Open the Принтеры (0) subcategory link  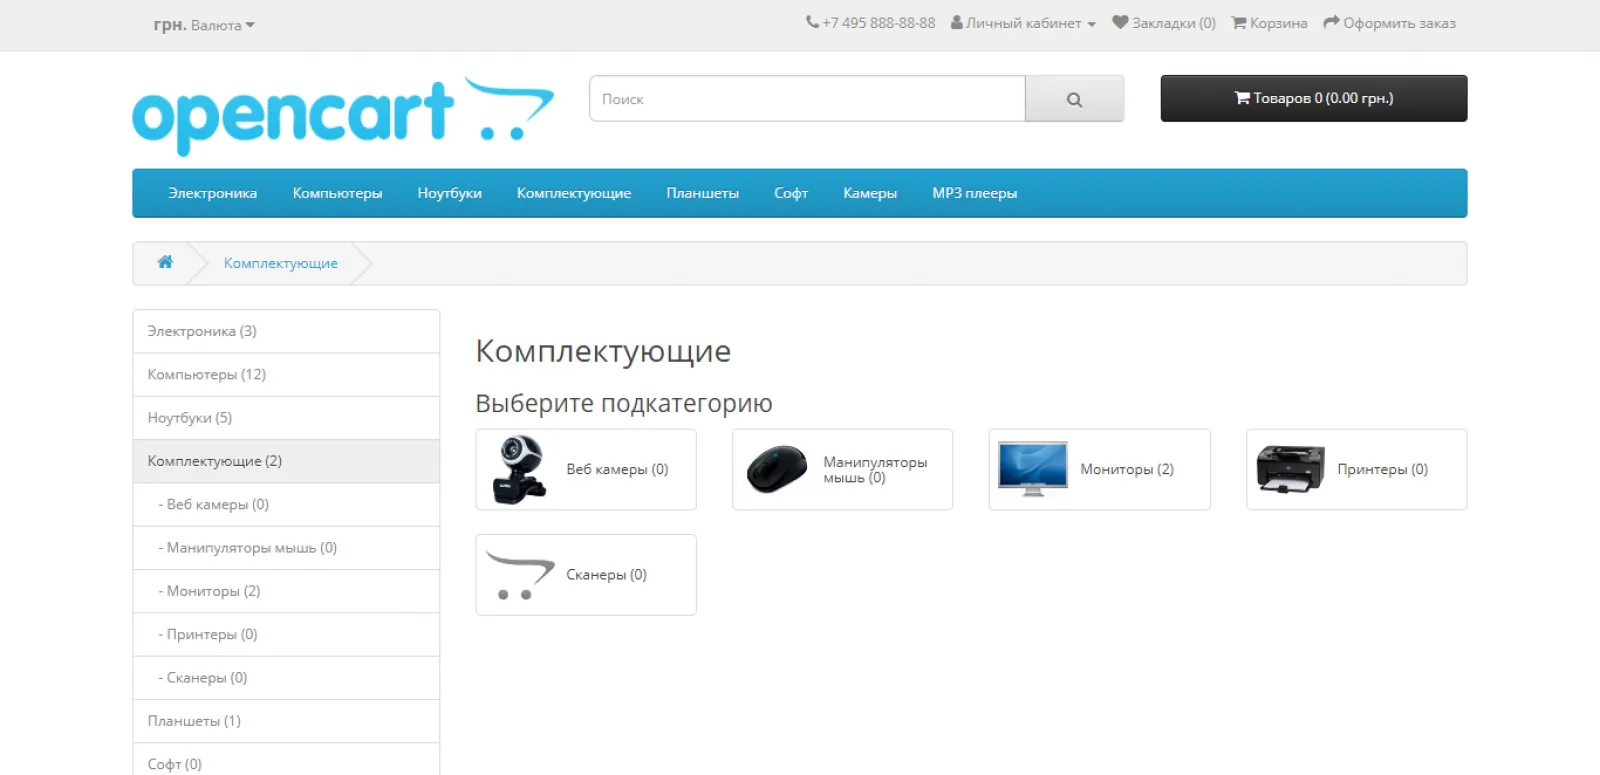(x=1383, y=469)
